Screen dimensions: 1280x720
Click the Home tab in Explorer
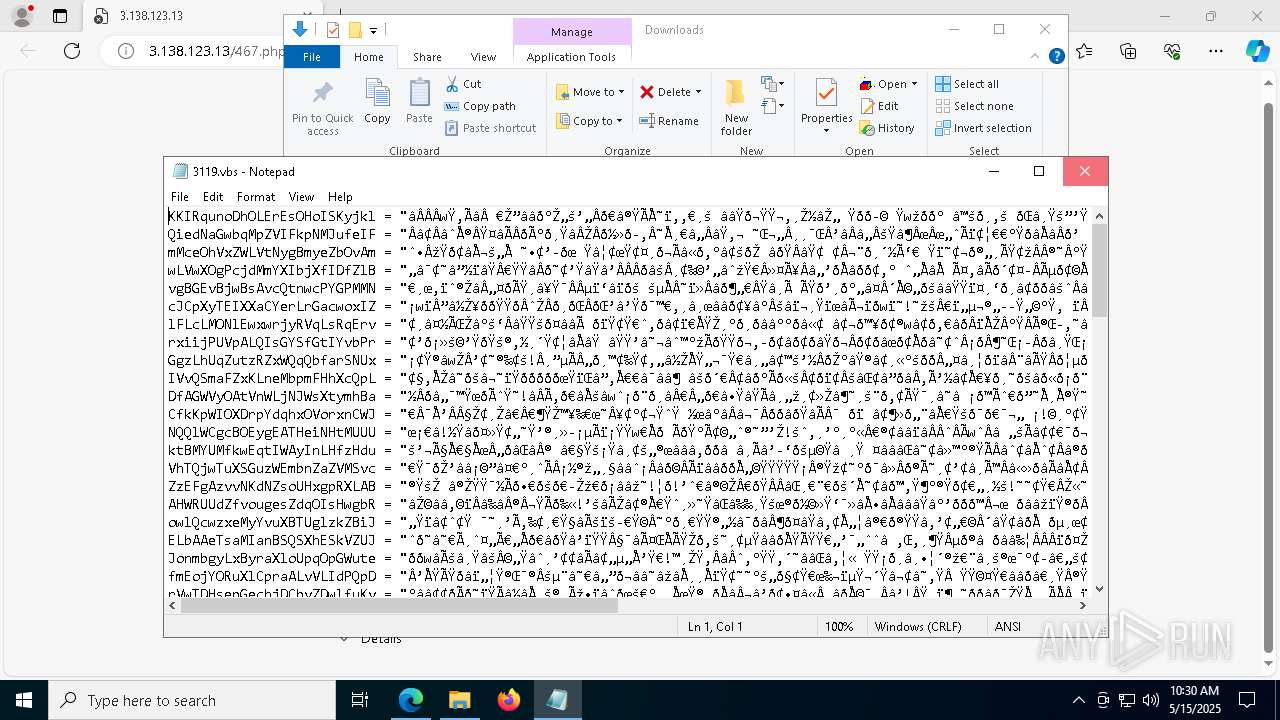tap(368, 57)
